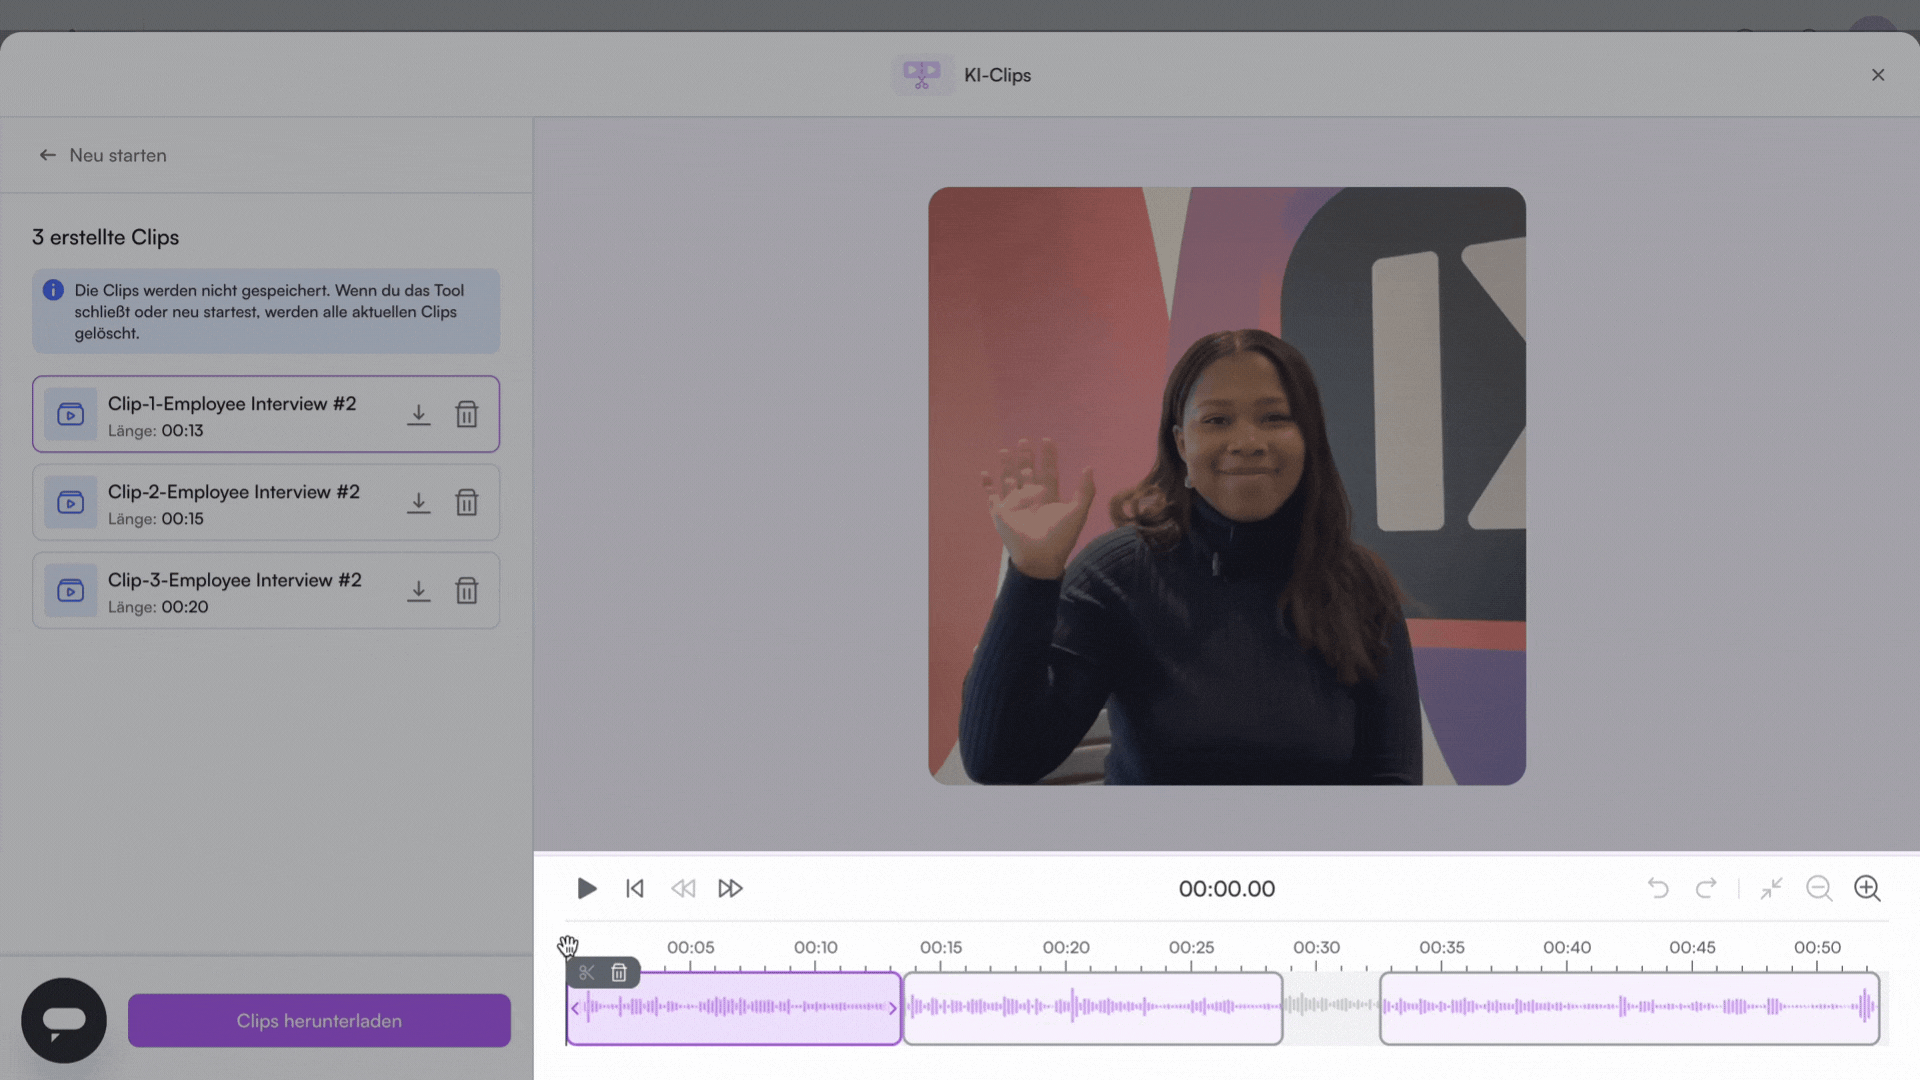Zoom in on the timeline

coord(1867,888)
